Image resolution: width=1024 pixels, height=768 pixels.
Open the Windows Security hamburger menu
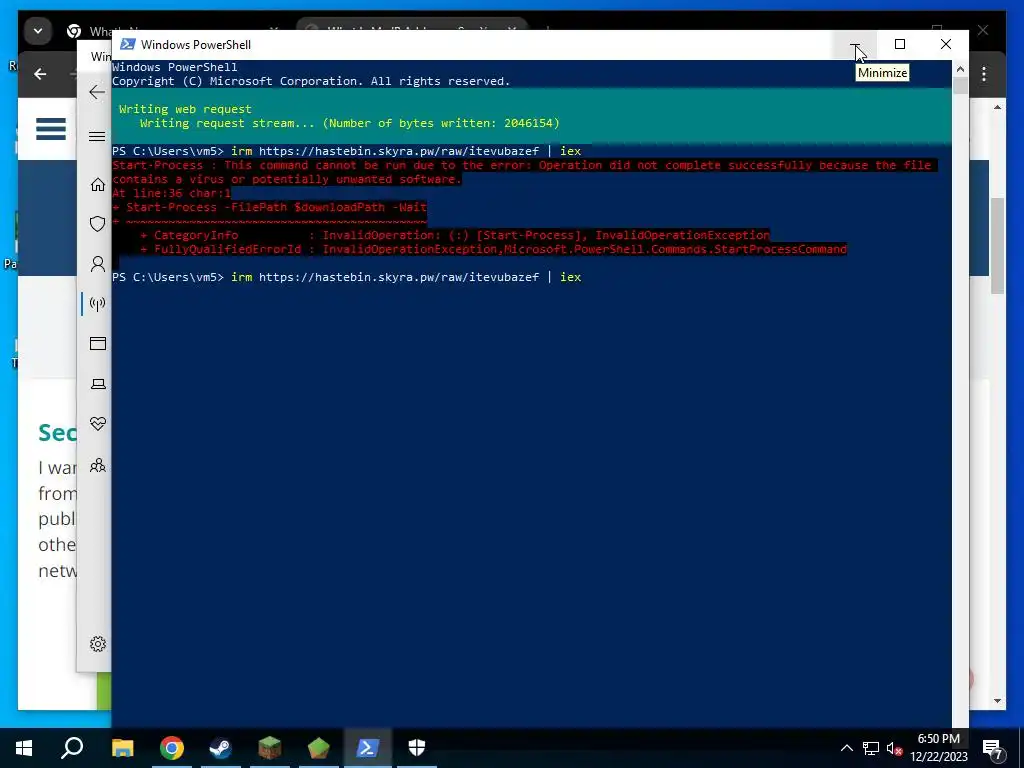click(97, 136)
